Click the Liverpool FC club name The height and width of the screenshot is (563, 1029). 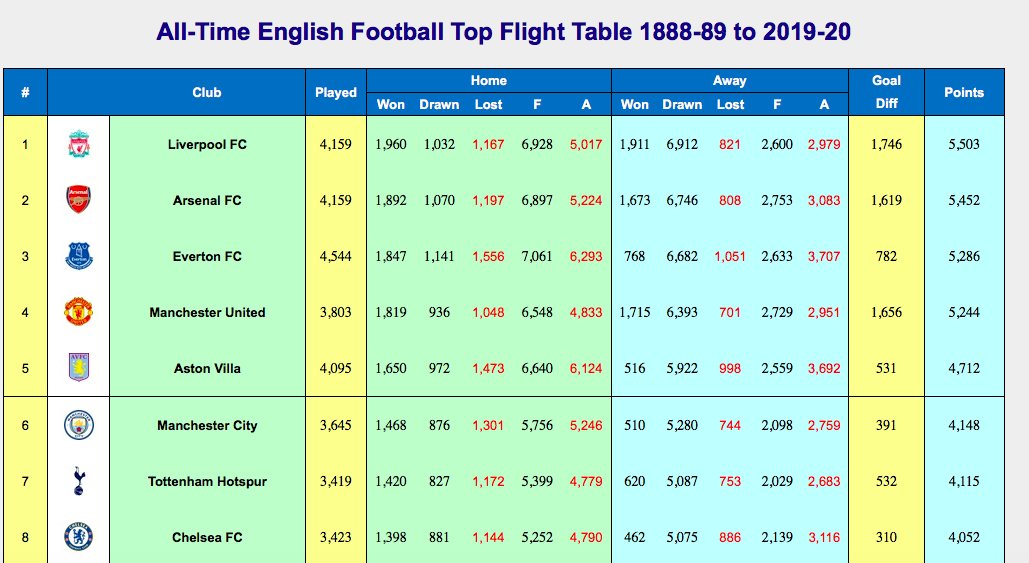pos(207,145)
